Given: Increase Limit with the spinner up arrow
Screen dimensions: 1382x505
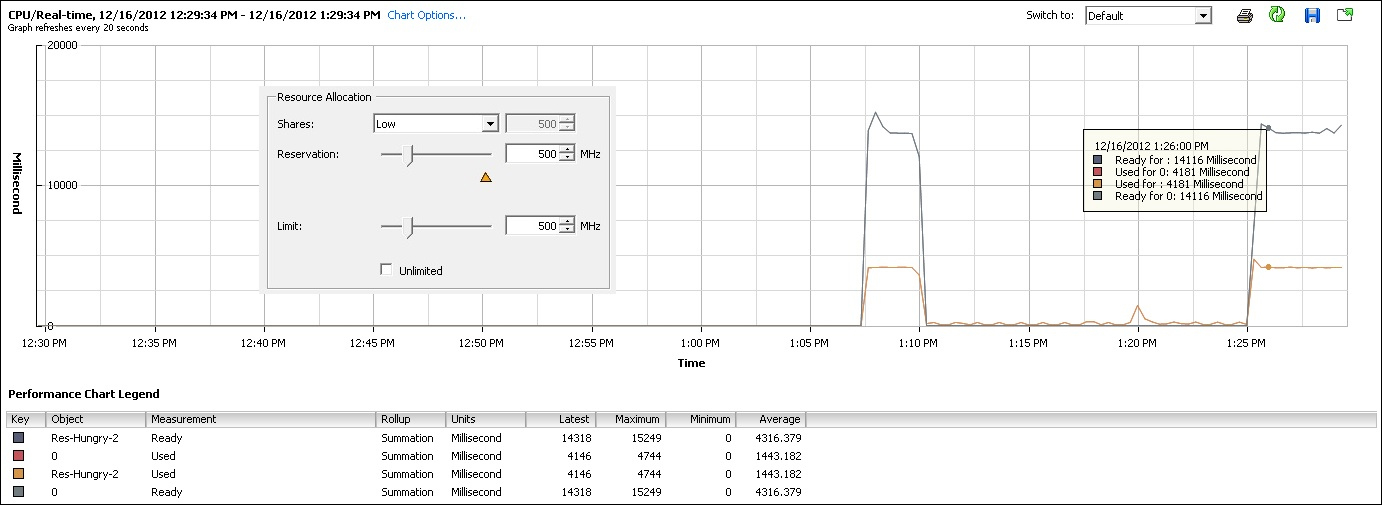Looking at the screenshot, I should pyautogui.click(x=568, y=222).
